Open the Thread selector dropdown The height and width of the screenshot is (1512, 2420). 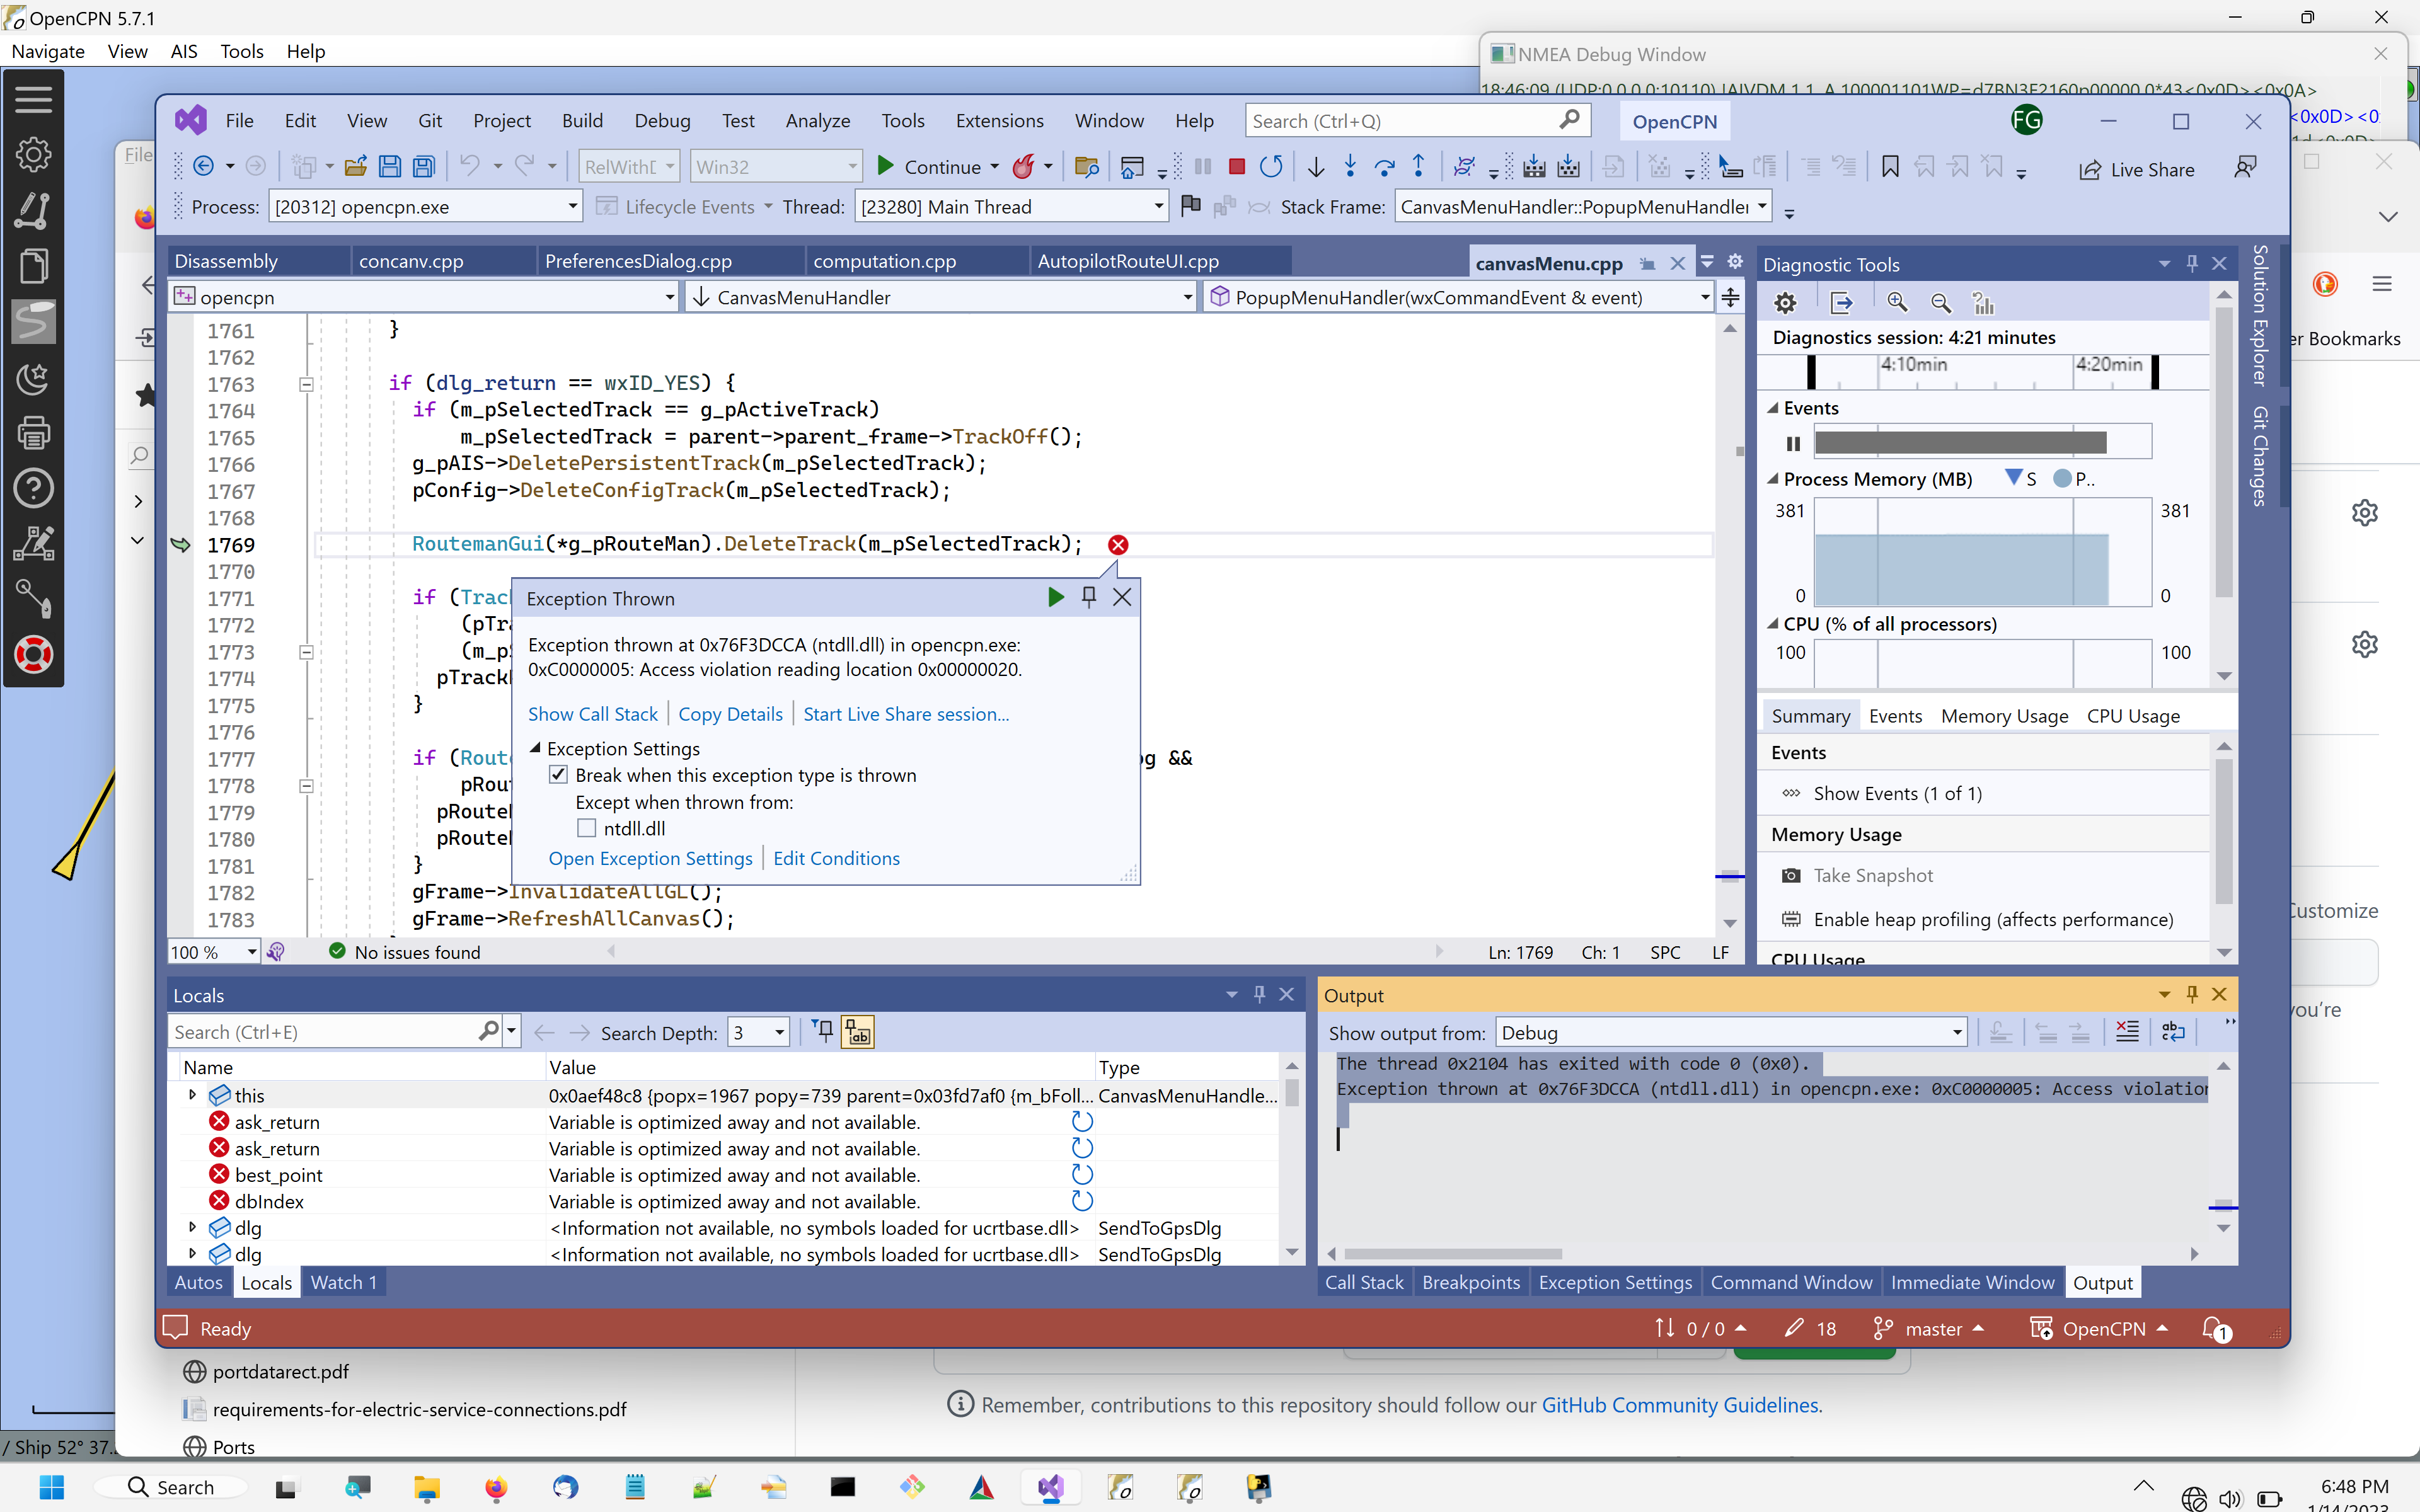coord(1155,206)
